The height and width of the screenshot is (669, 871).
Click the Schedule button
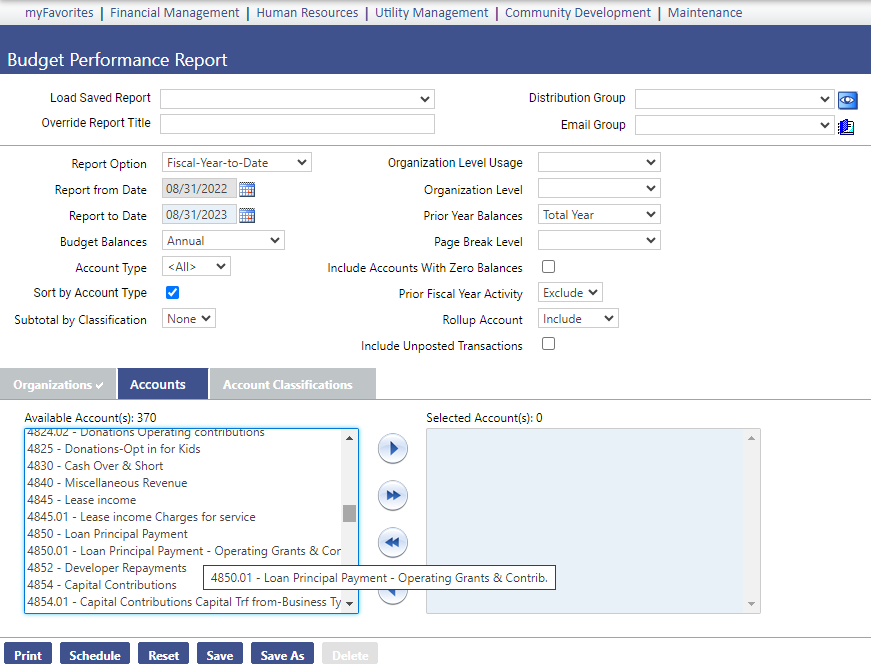pos(95,655)
